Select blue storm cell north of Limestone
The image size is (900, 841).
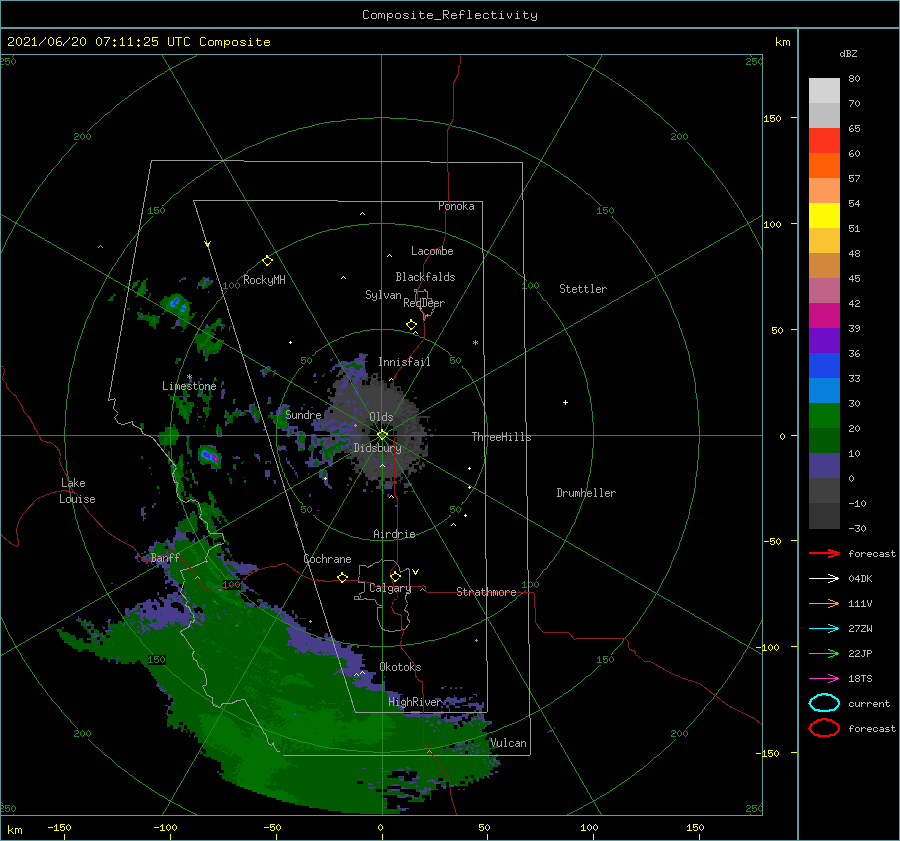[176, 304]
